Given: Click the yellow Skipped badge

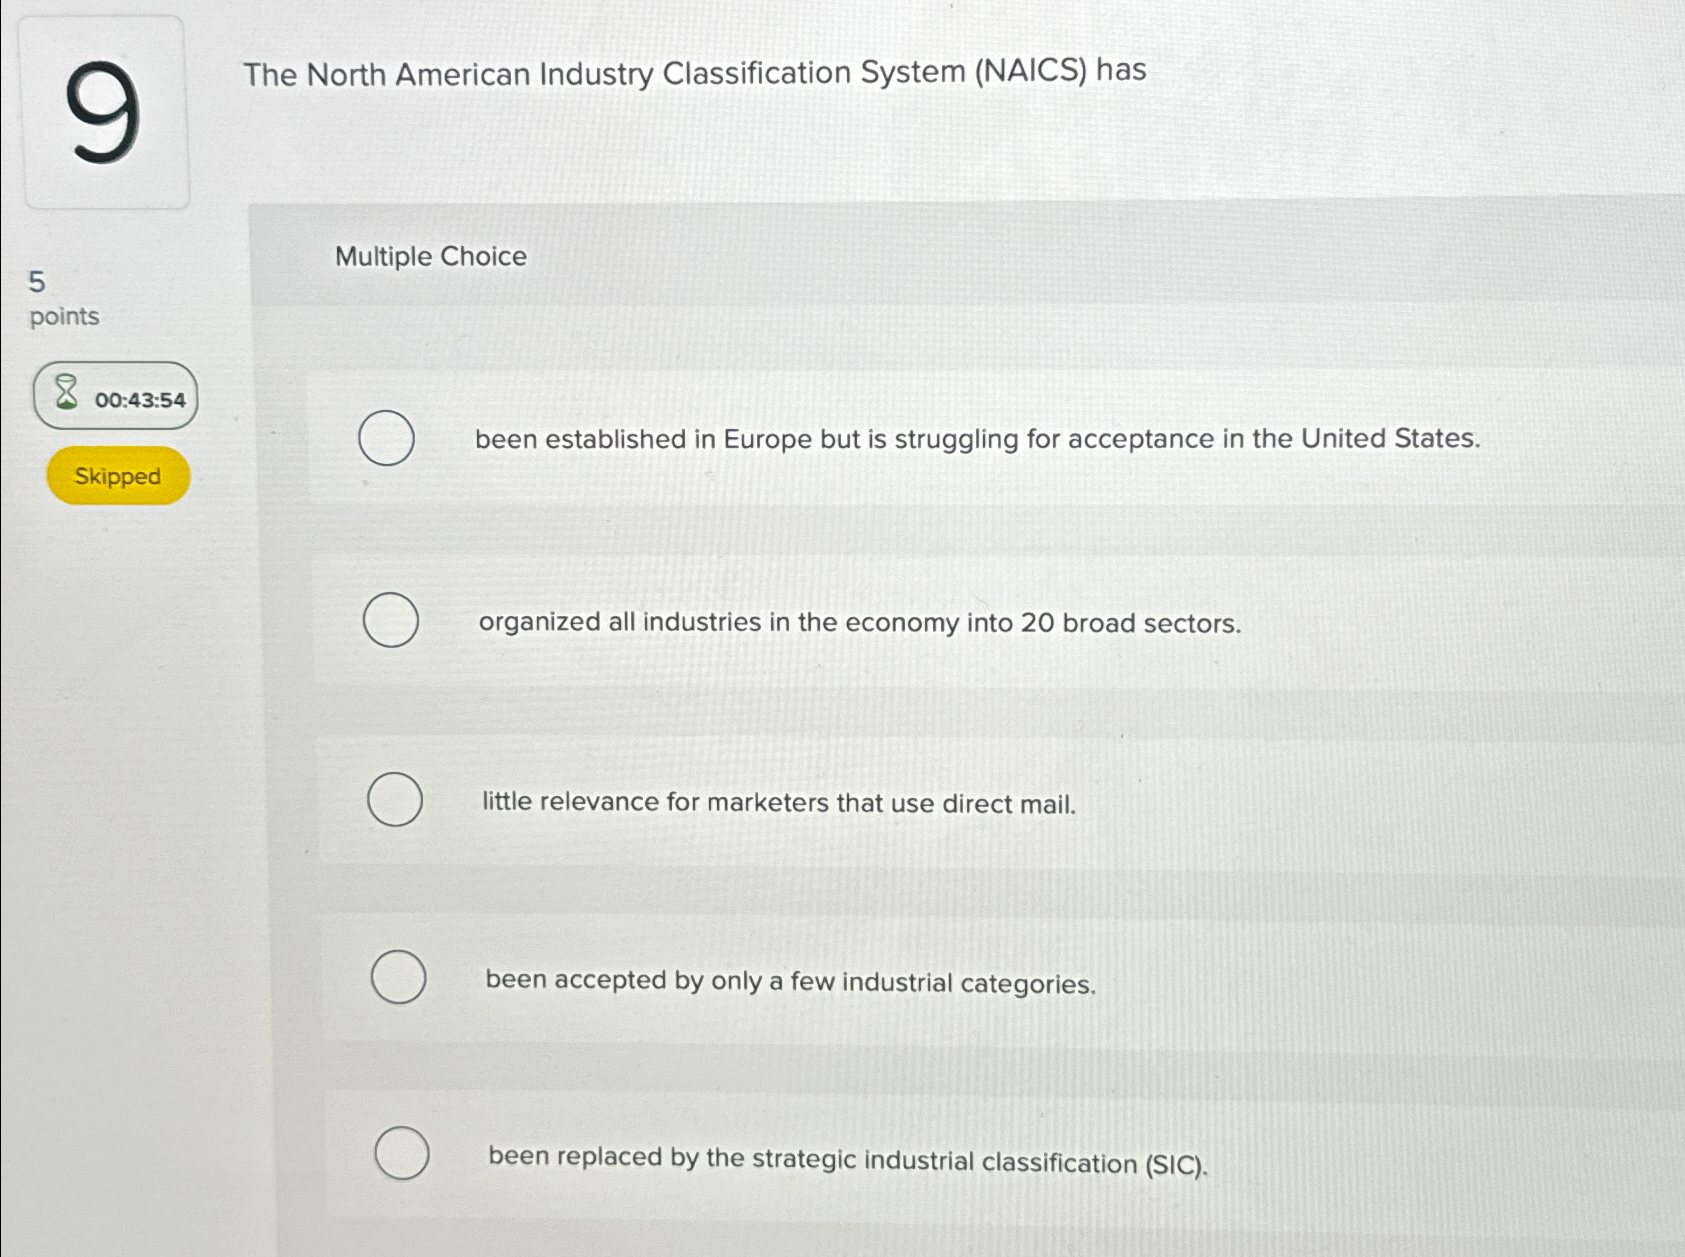Looking at the screenshot, I should point(117,476).
